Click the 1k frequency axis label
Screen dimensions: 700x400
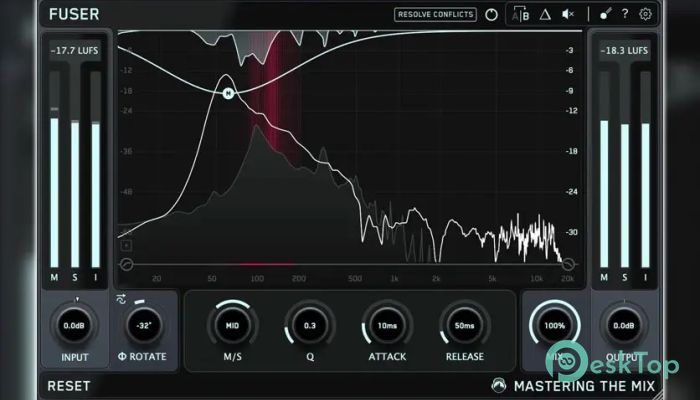(394, 279)
